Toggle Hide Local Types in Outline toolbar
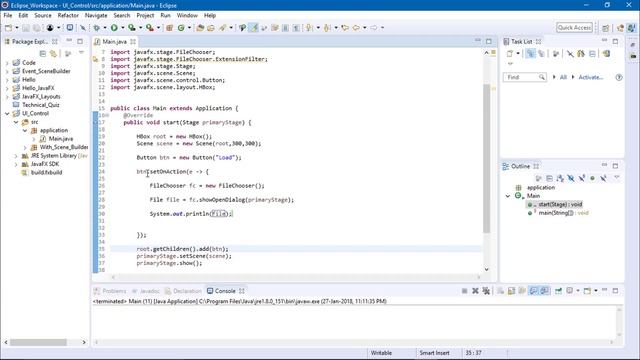640x360 pixels. tap(603, 178)
